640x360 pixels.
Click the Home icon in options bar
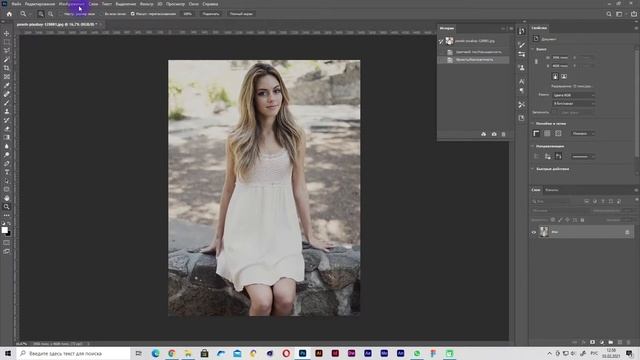pos(9,13)
